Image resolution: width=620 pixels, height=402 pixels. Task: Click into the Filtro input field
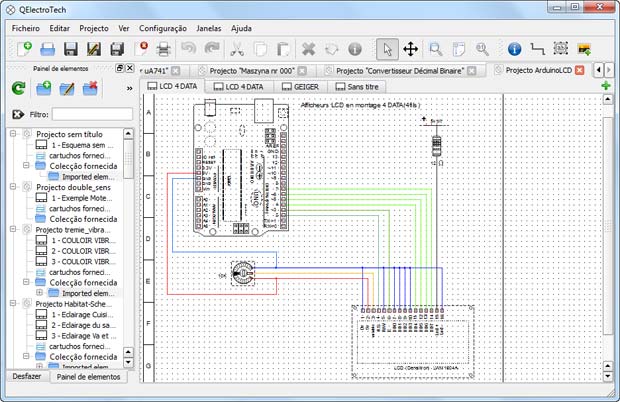click(92, 114)
